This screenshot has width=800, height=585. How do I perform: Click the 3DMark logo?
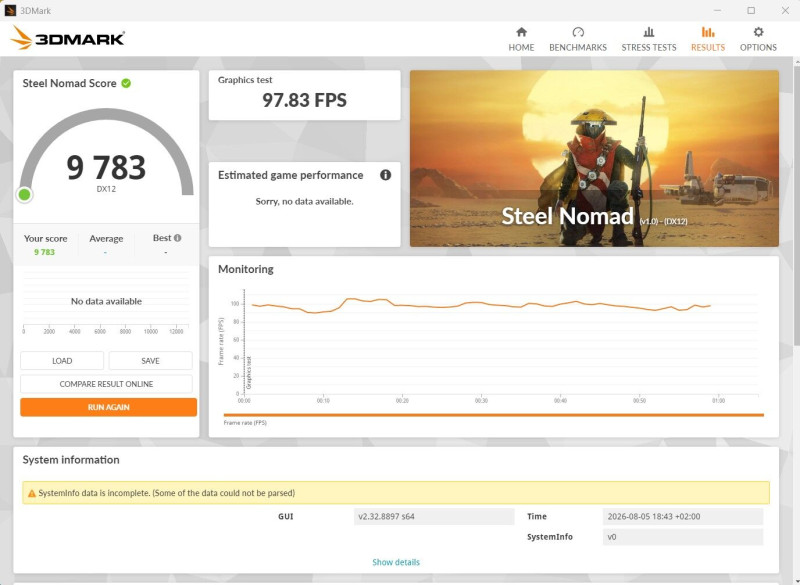[x=67, y=38]
